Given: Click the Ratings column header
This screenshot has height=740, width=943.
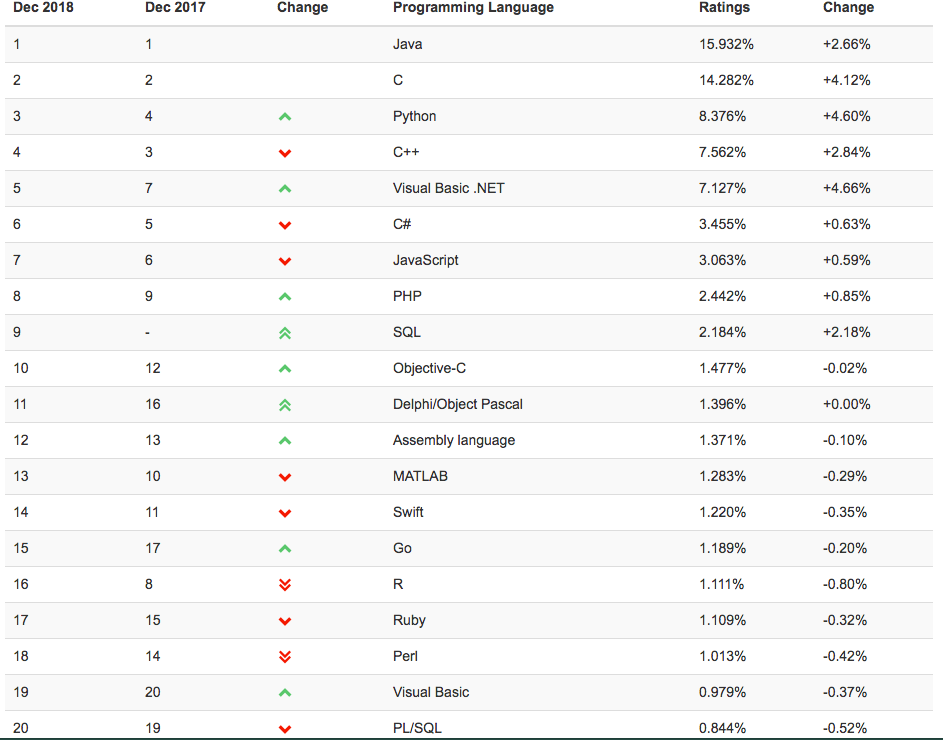Looking at the screenshot, I should pos(724,8).
